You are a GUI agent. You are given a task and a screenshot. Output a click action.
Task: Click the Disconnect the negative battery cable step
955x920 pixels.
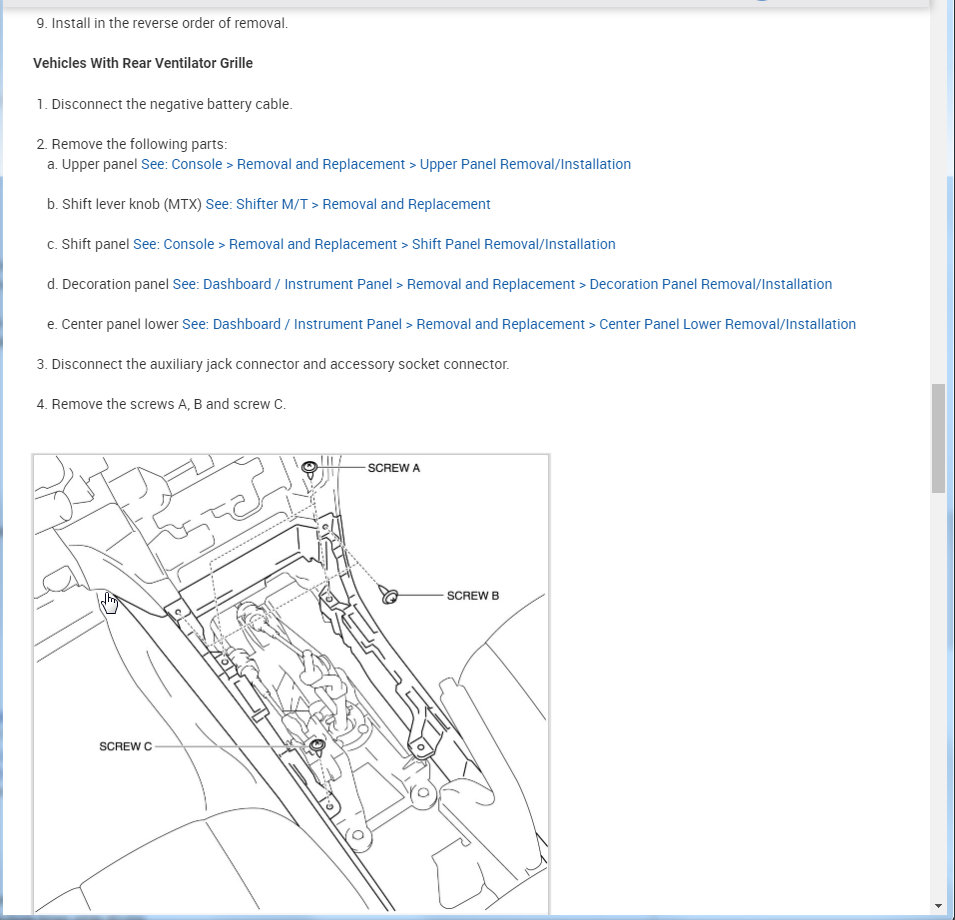164,104
